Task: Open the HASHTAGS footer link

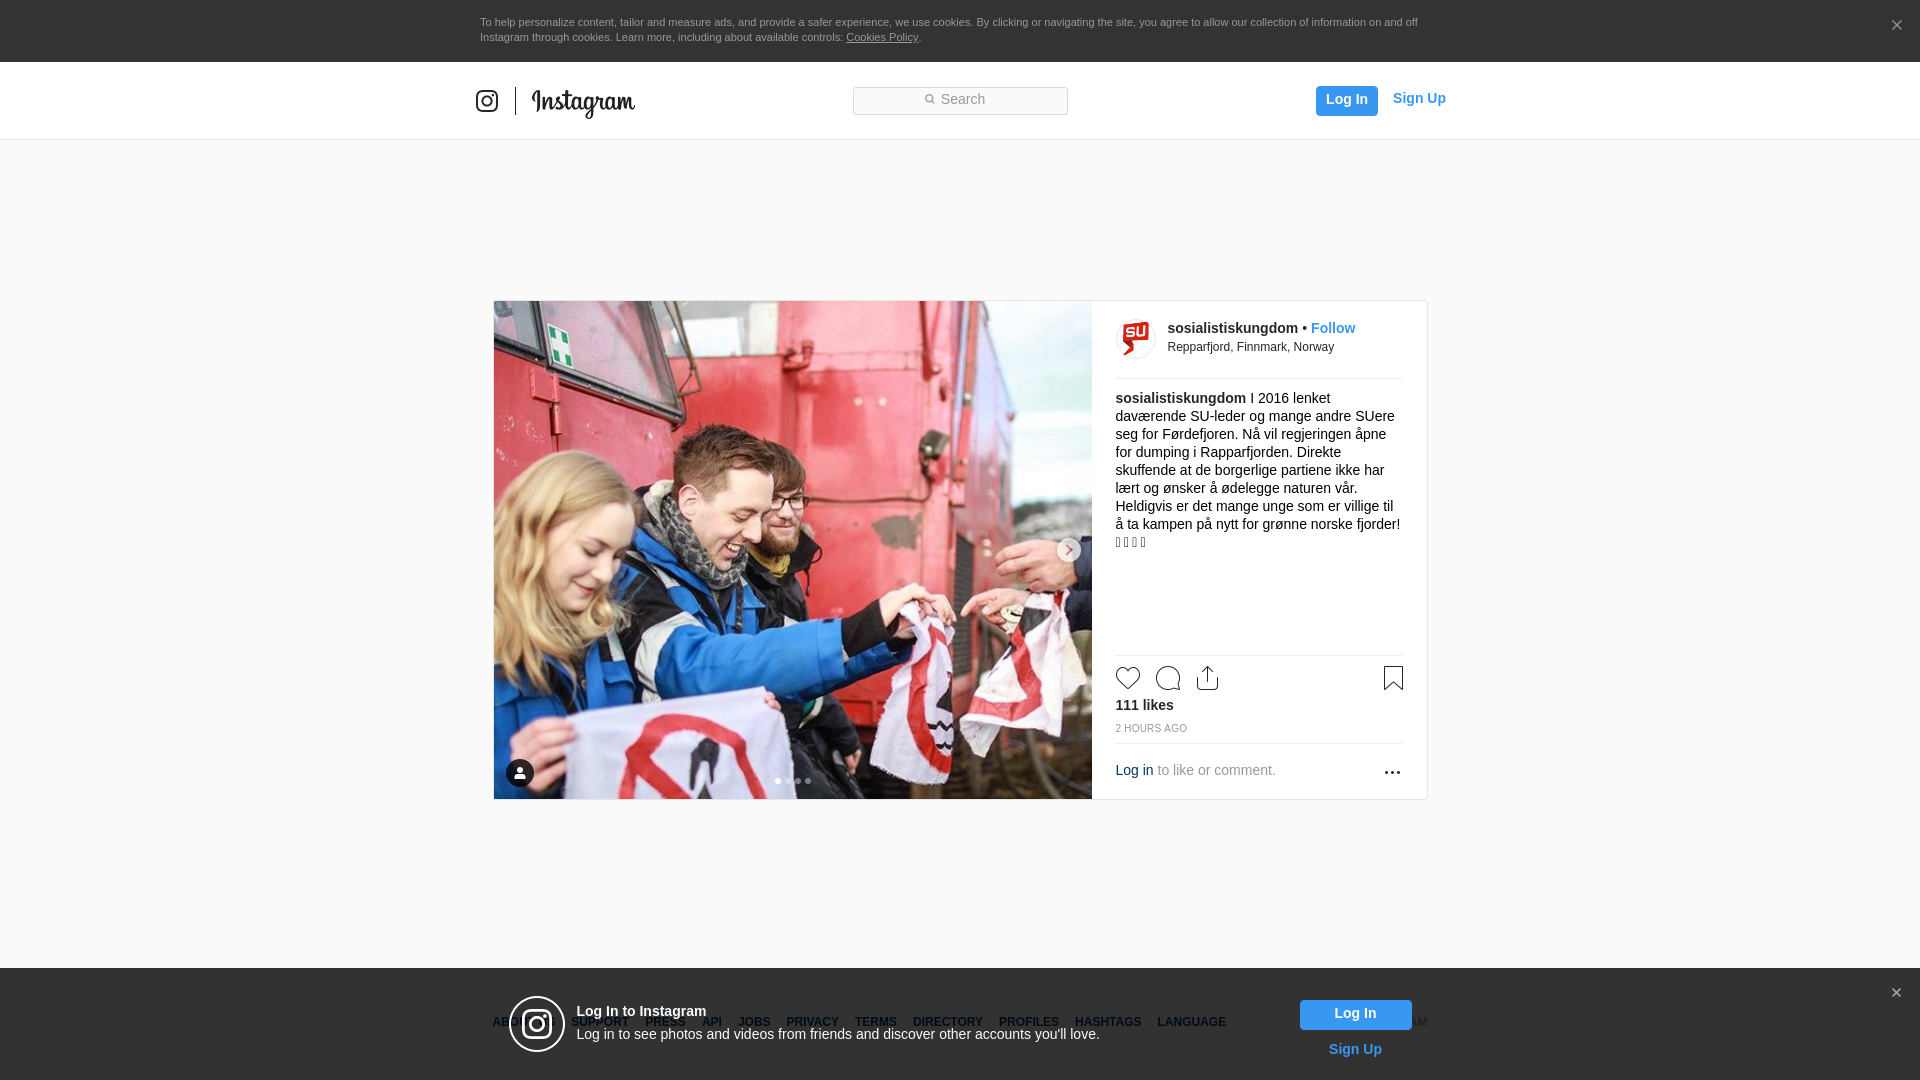Action: (x=1107, y=1022)
